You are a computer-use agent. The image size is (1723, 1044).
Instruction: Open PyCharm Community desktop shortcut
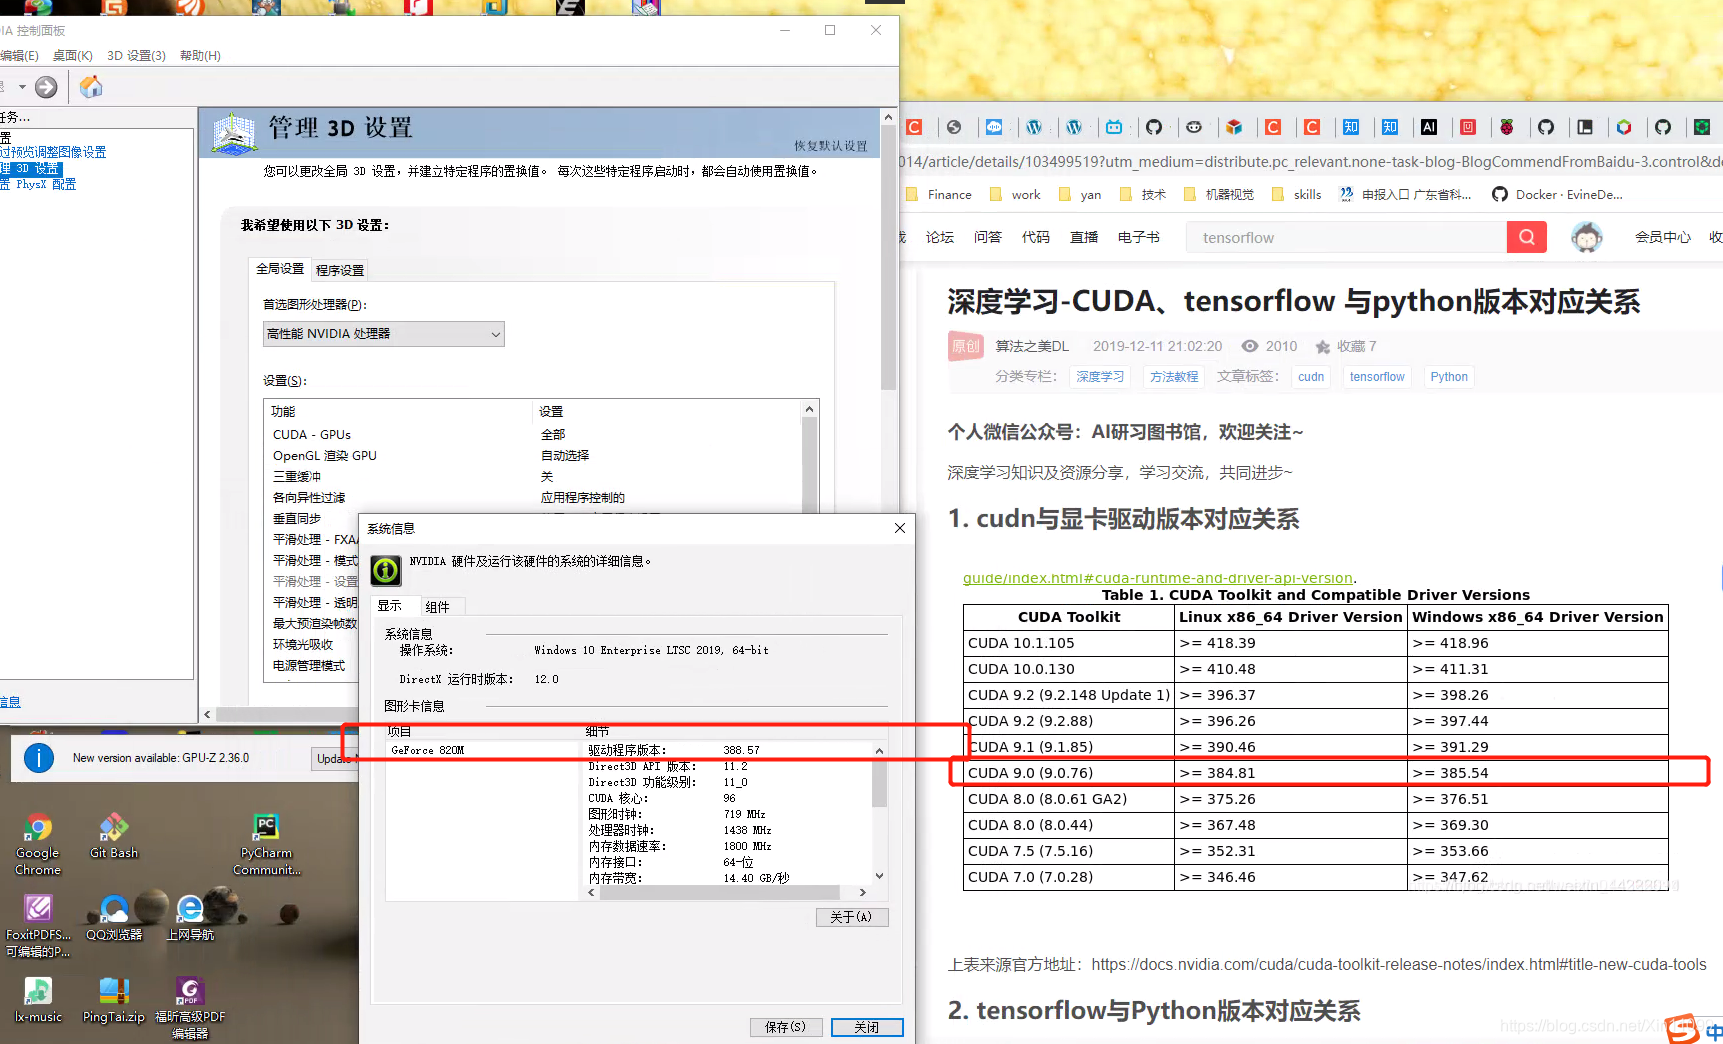pos(266,845)
